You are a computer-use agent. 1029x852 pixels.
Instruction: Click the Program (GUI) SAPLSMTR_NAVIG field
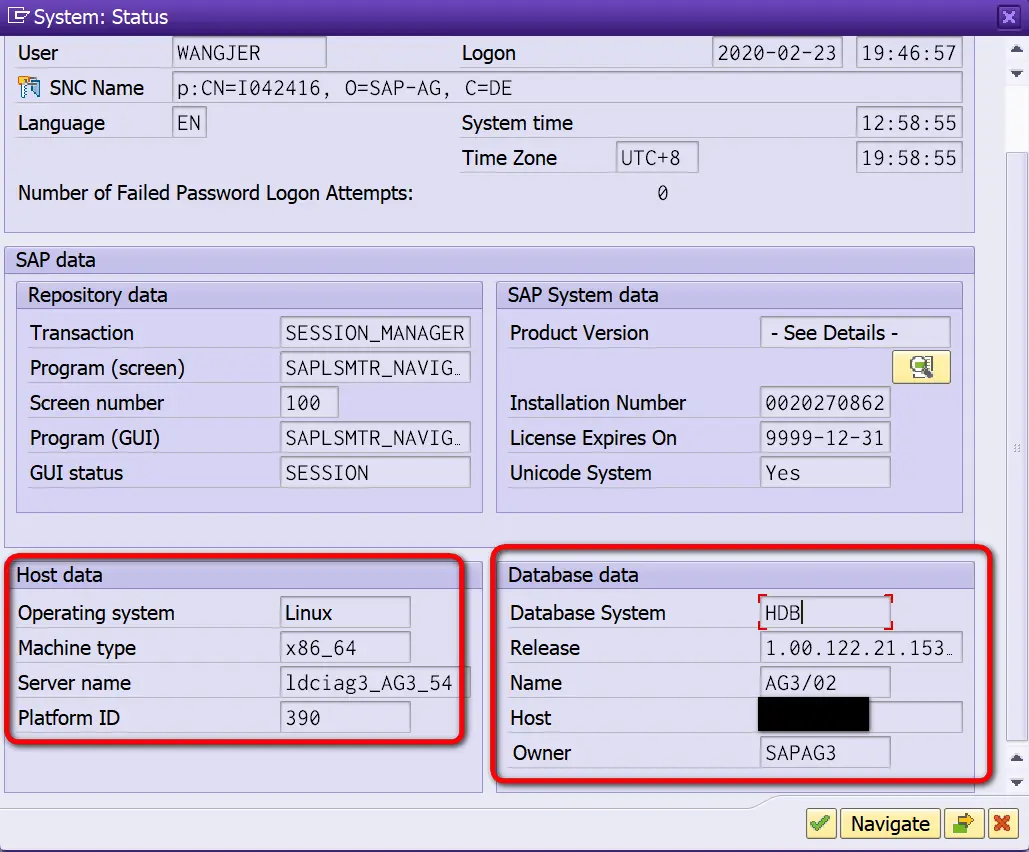(375, 438)
